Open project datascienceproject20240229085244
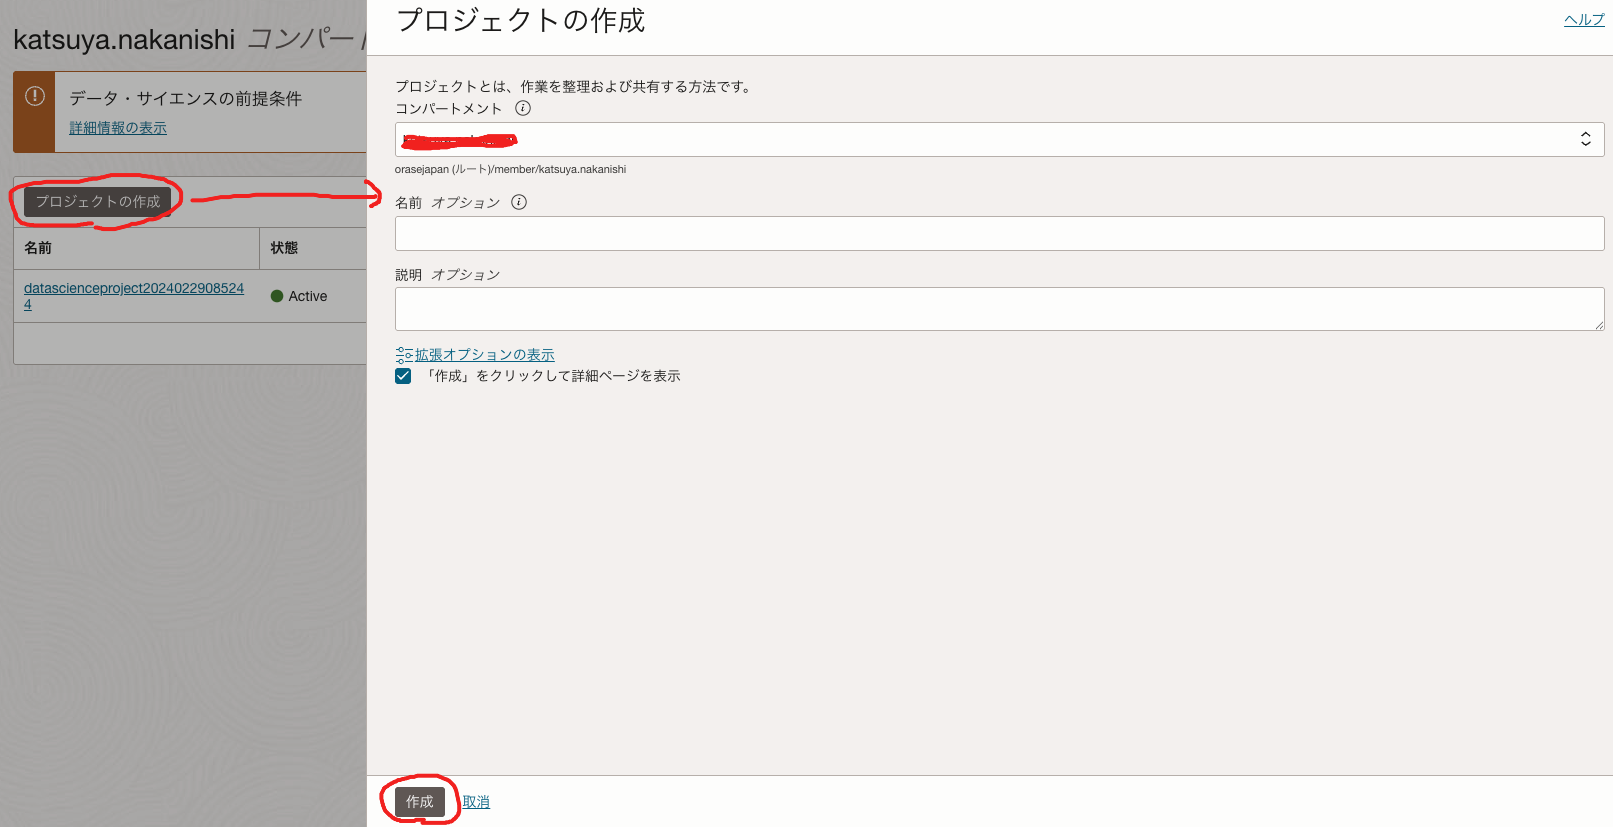1613x827 pixels. coord(134,296)
